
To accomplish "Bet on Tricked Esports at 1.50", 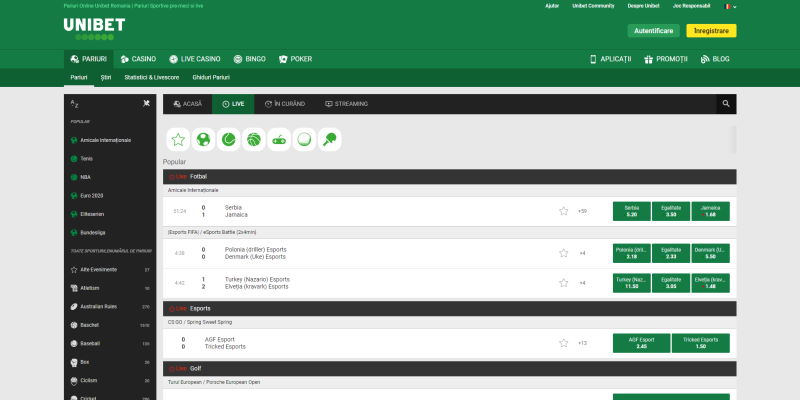I will coord(701,343).
